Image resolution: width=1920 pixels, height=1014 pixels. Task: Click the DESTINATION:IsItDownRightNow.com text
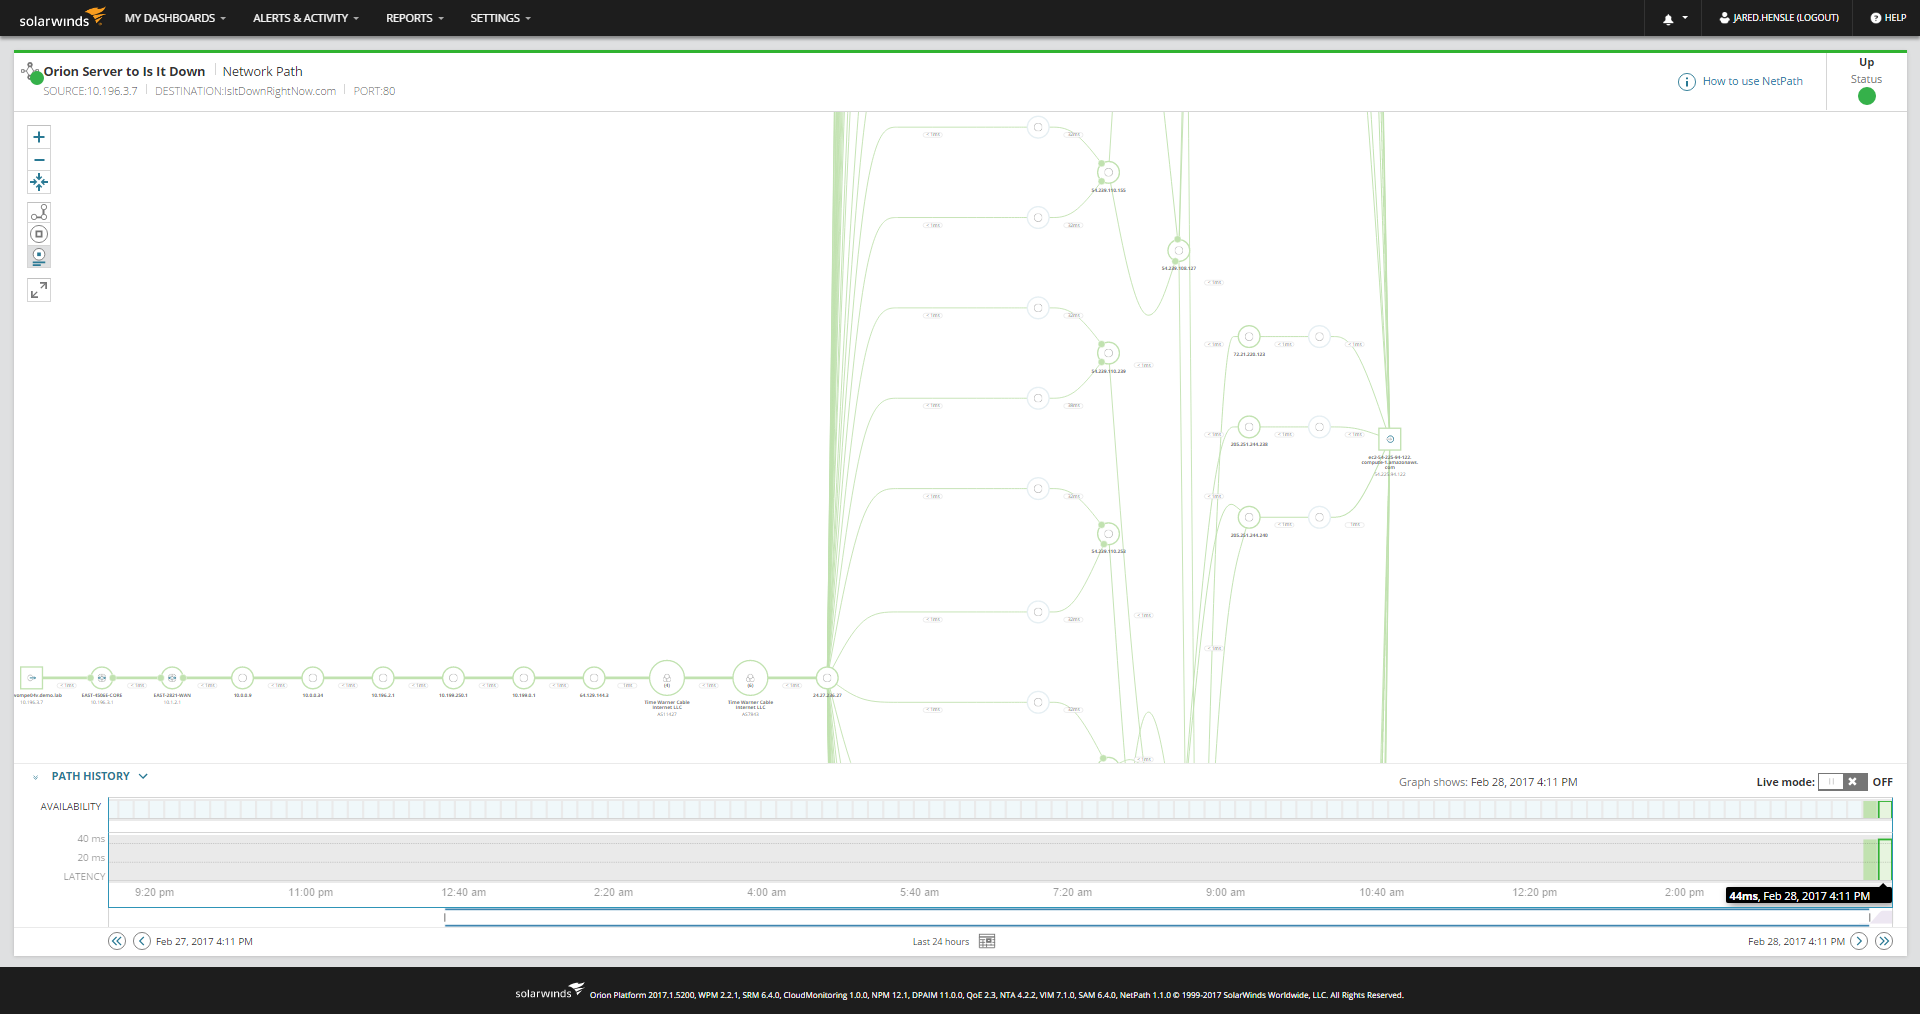[x=246, y=91]
